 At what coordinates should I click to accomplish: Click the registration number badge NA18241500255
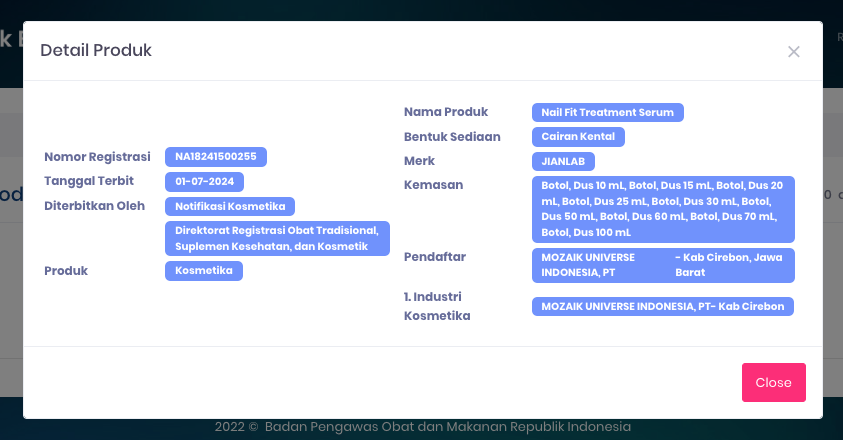tap(216, 157)
